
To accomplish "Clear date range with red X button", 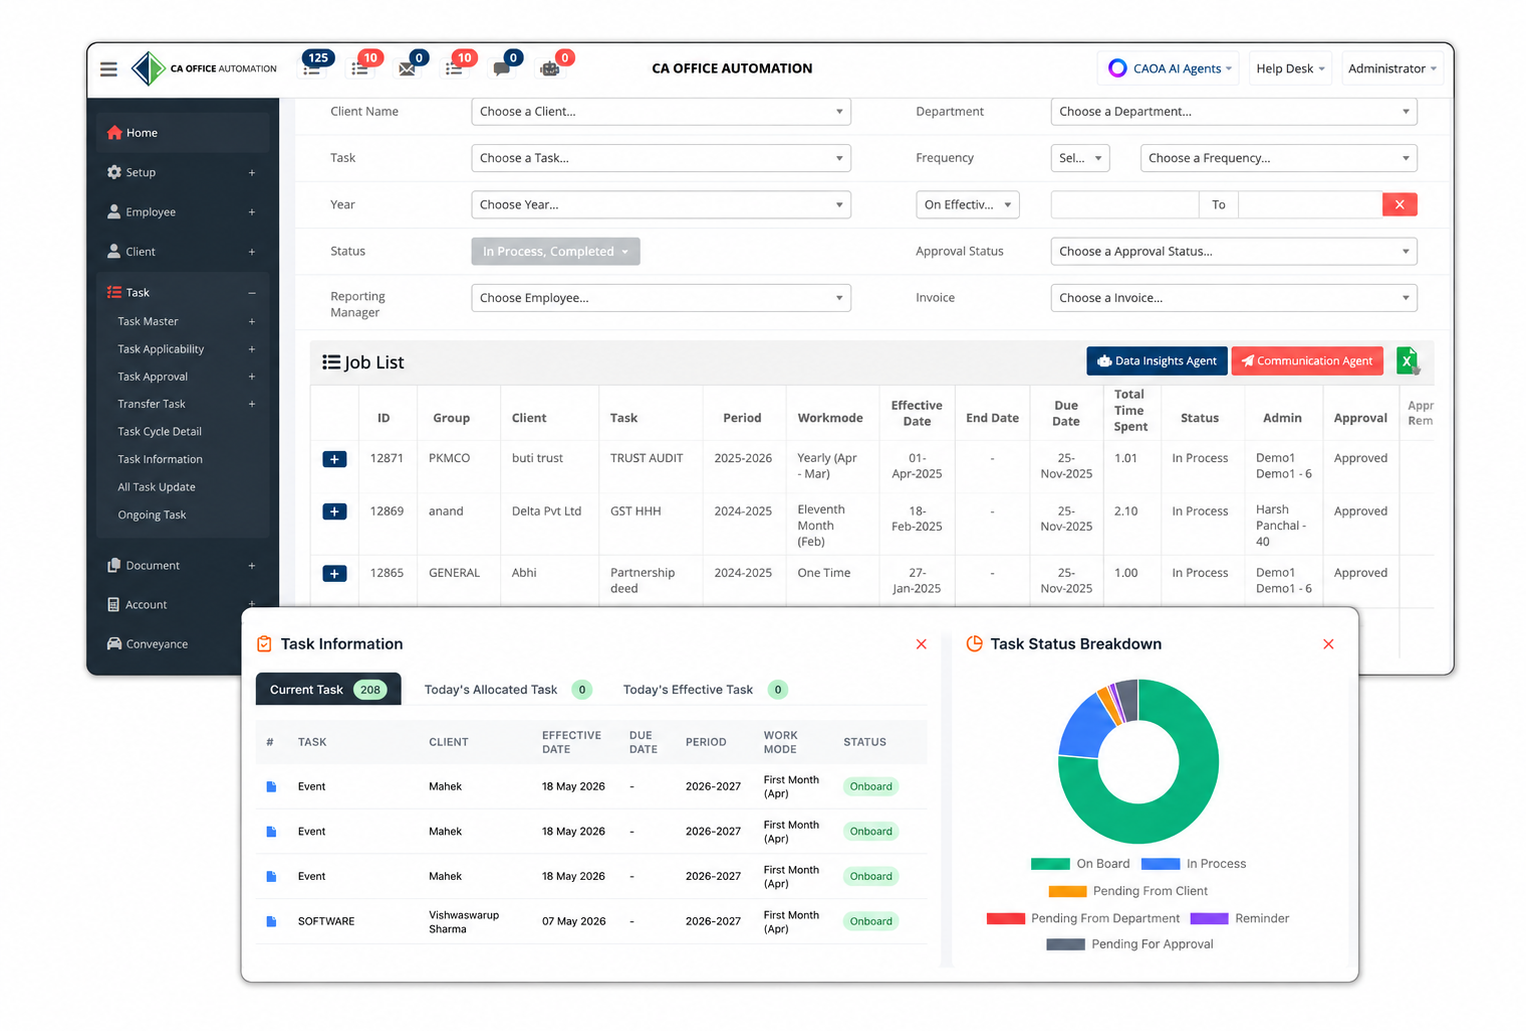I will click(x=1399, y=204).
